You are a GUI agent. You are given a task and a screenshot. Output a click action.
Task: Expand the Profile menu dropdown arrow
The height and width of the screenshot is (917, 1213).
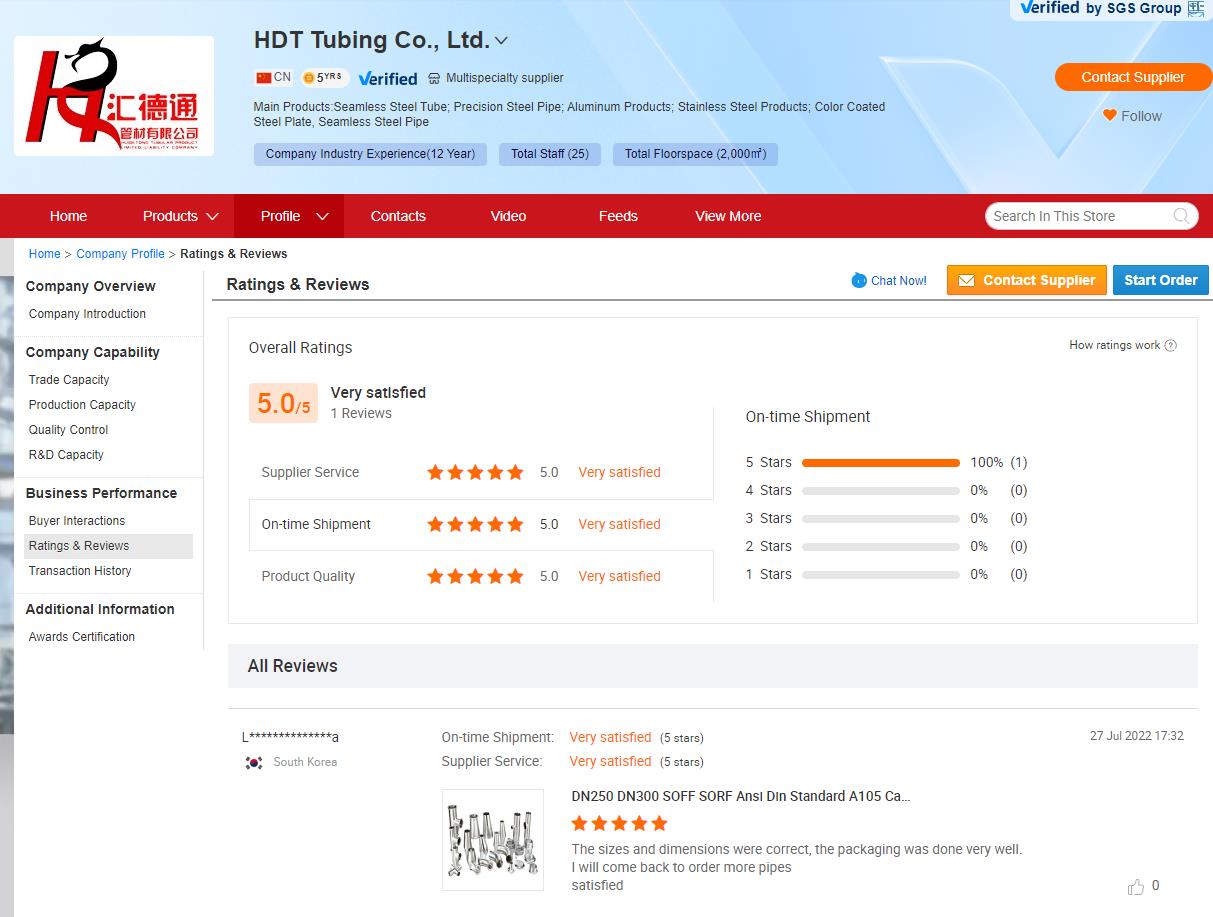[322, 217]
